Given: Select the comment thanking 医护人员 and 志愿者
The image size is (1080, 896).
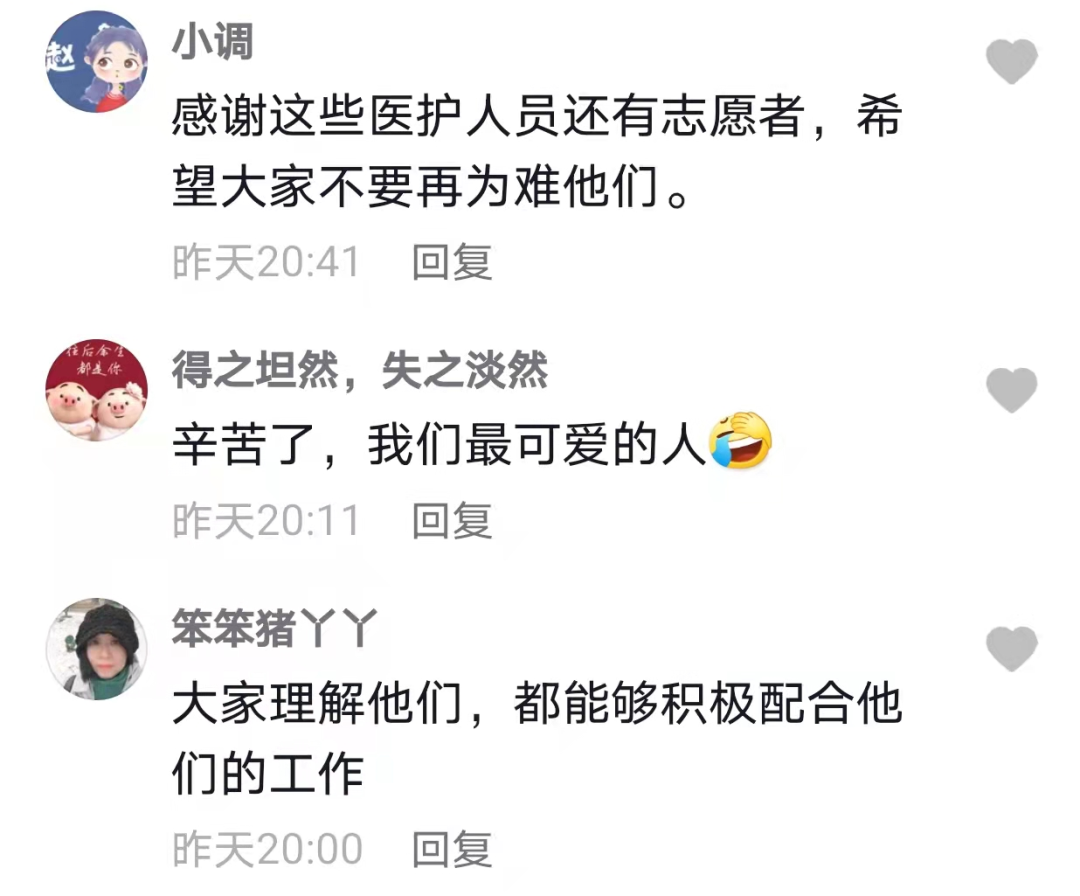Looking at the screenshot, I should [x=537, y=151].
